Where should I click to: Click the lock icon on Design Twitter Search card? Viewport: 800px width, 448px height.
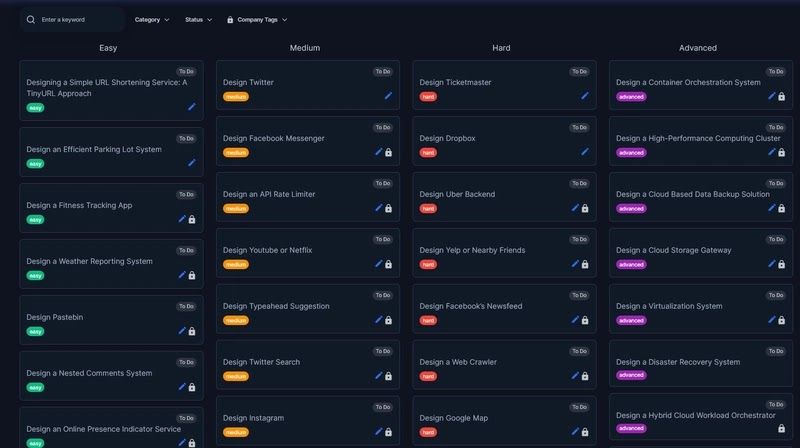pyautogui.click(x=388, y=376)
